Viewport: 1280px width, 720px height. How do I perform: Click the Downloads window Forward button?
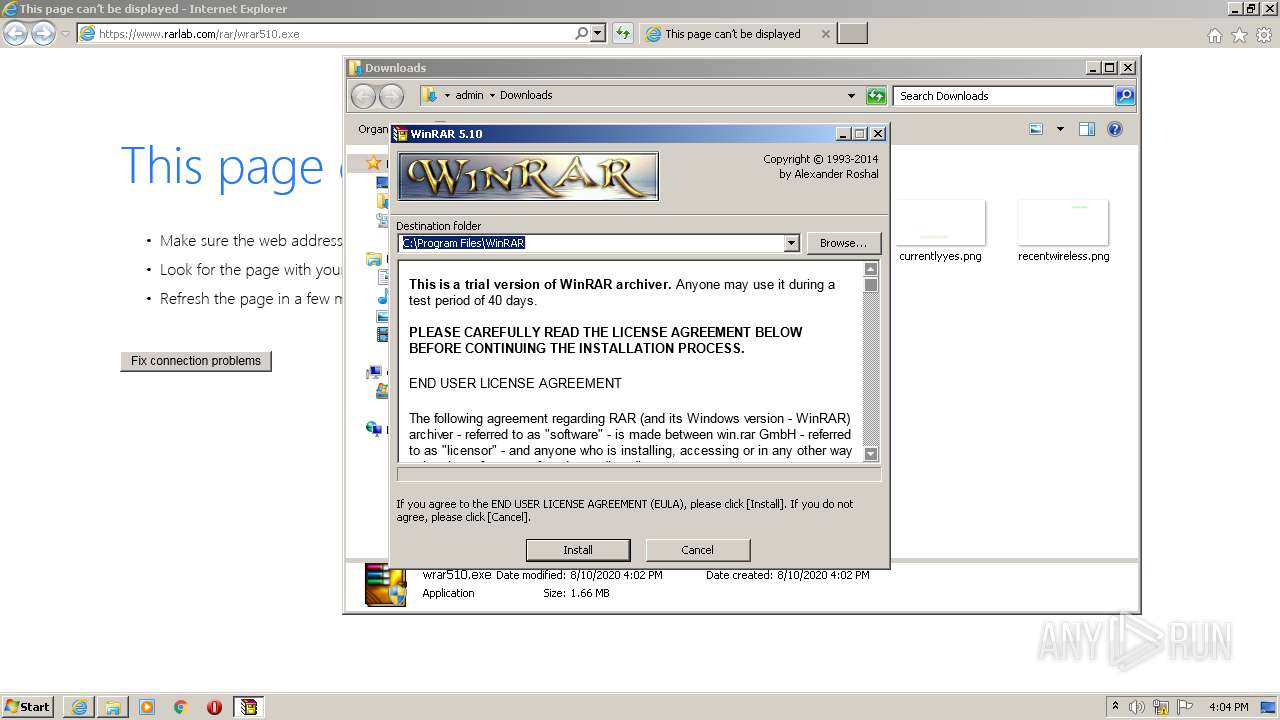[x=391, y=96]
